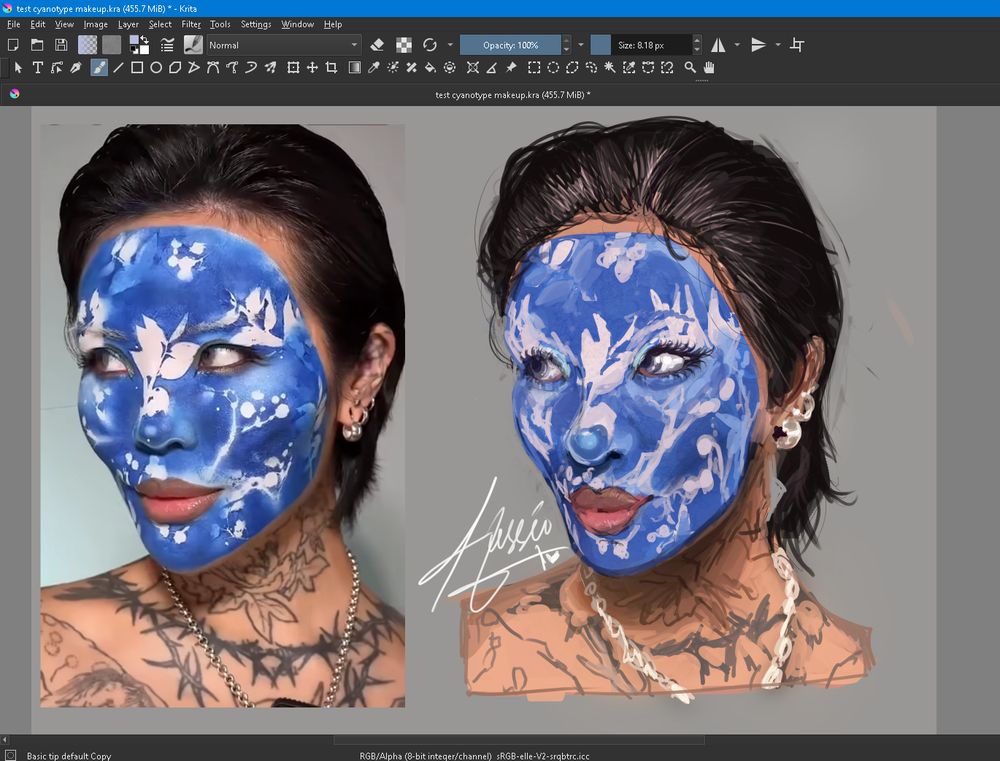Decrease brush size with stepper down arrow

pos(697,50)
